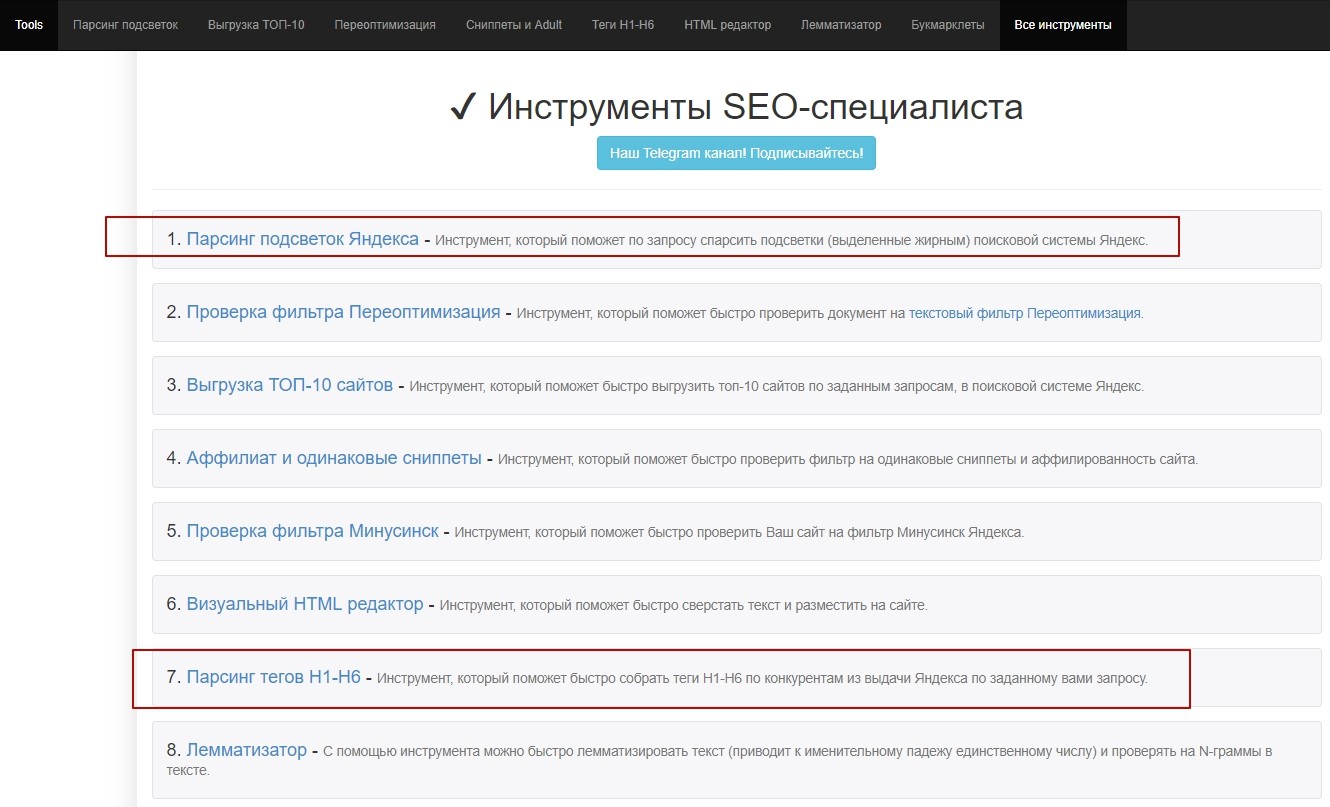Click the Telegram channel subscribe button

click(736, 153)
